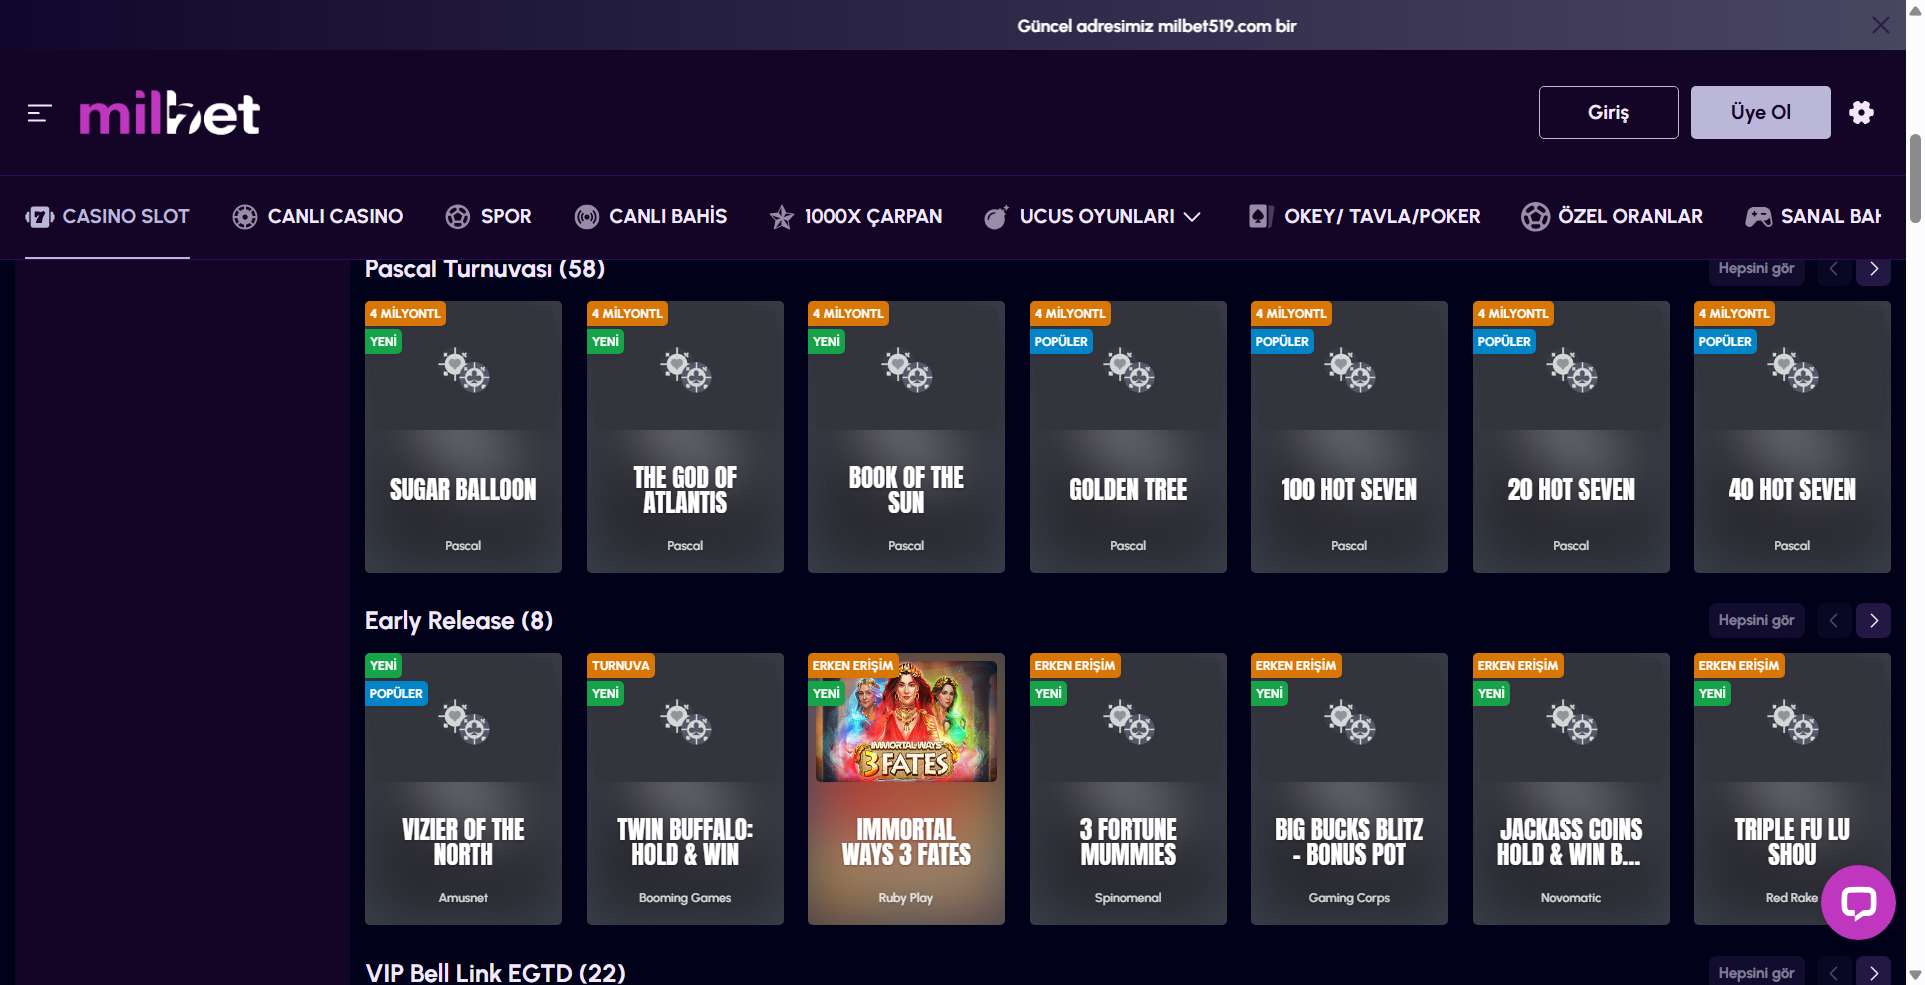Open the 100 Hot Seven game
This screenshot has height=985, width=1925.
tap(1349, 437)
